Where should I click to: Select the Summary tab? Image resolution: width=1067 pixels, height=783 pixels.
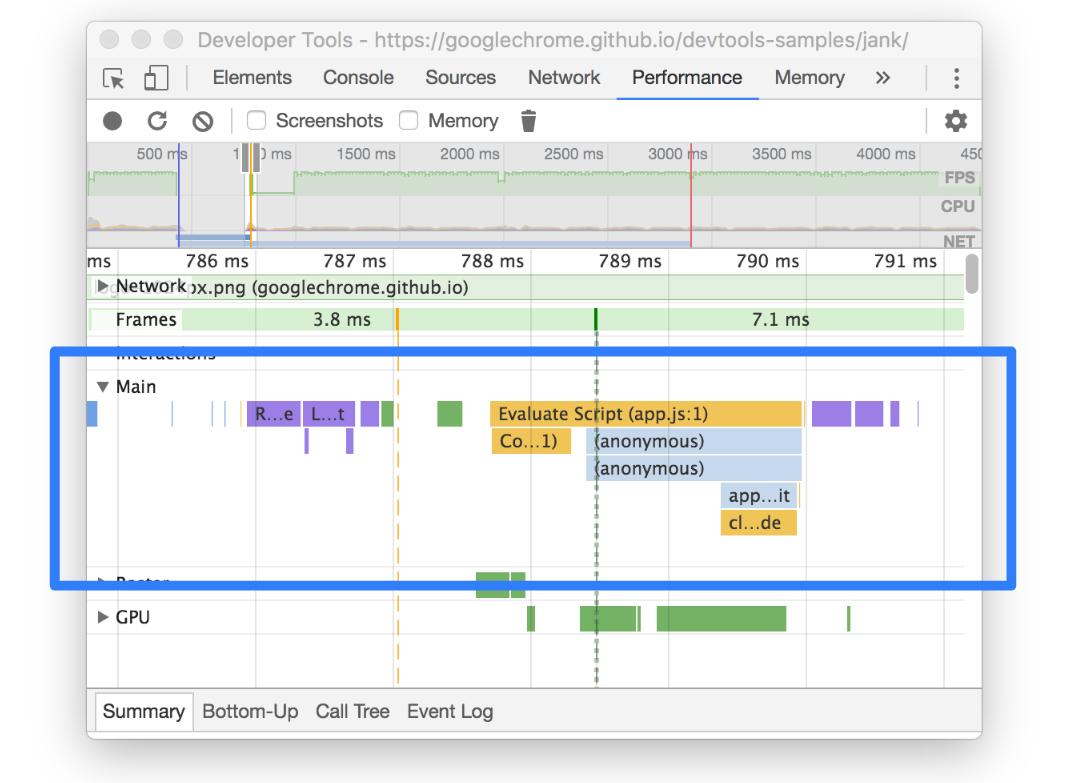144,712
